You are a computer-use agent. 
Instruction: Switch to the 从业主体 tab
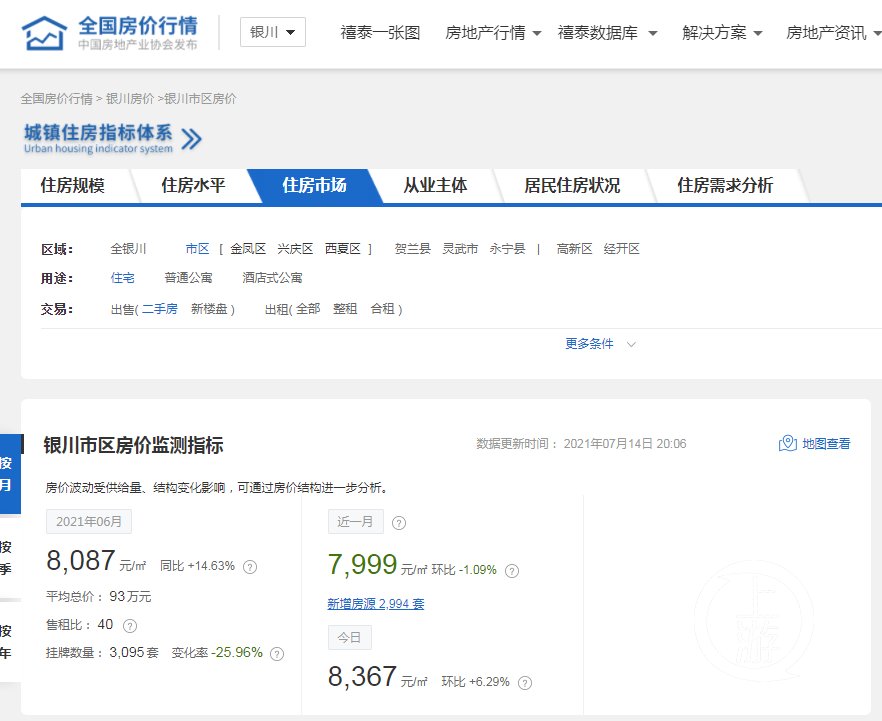click(435, 186)
